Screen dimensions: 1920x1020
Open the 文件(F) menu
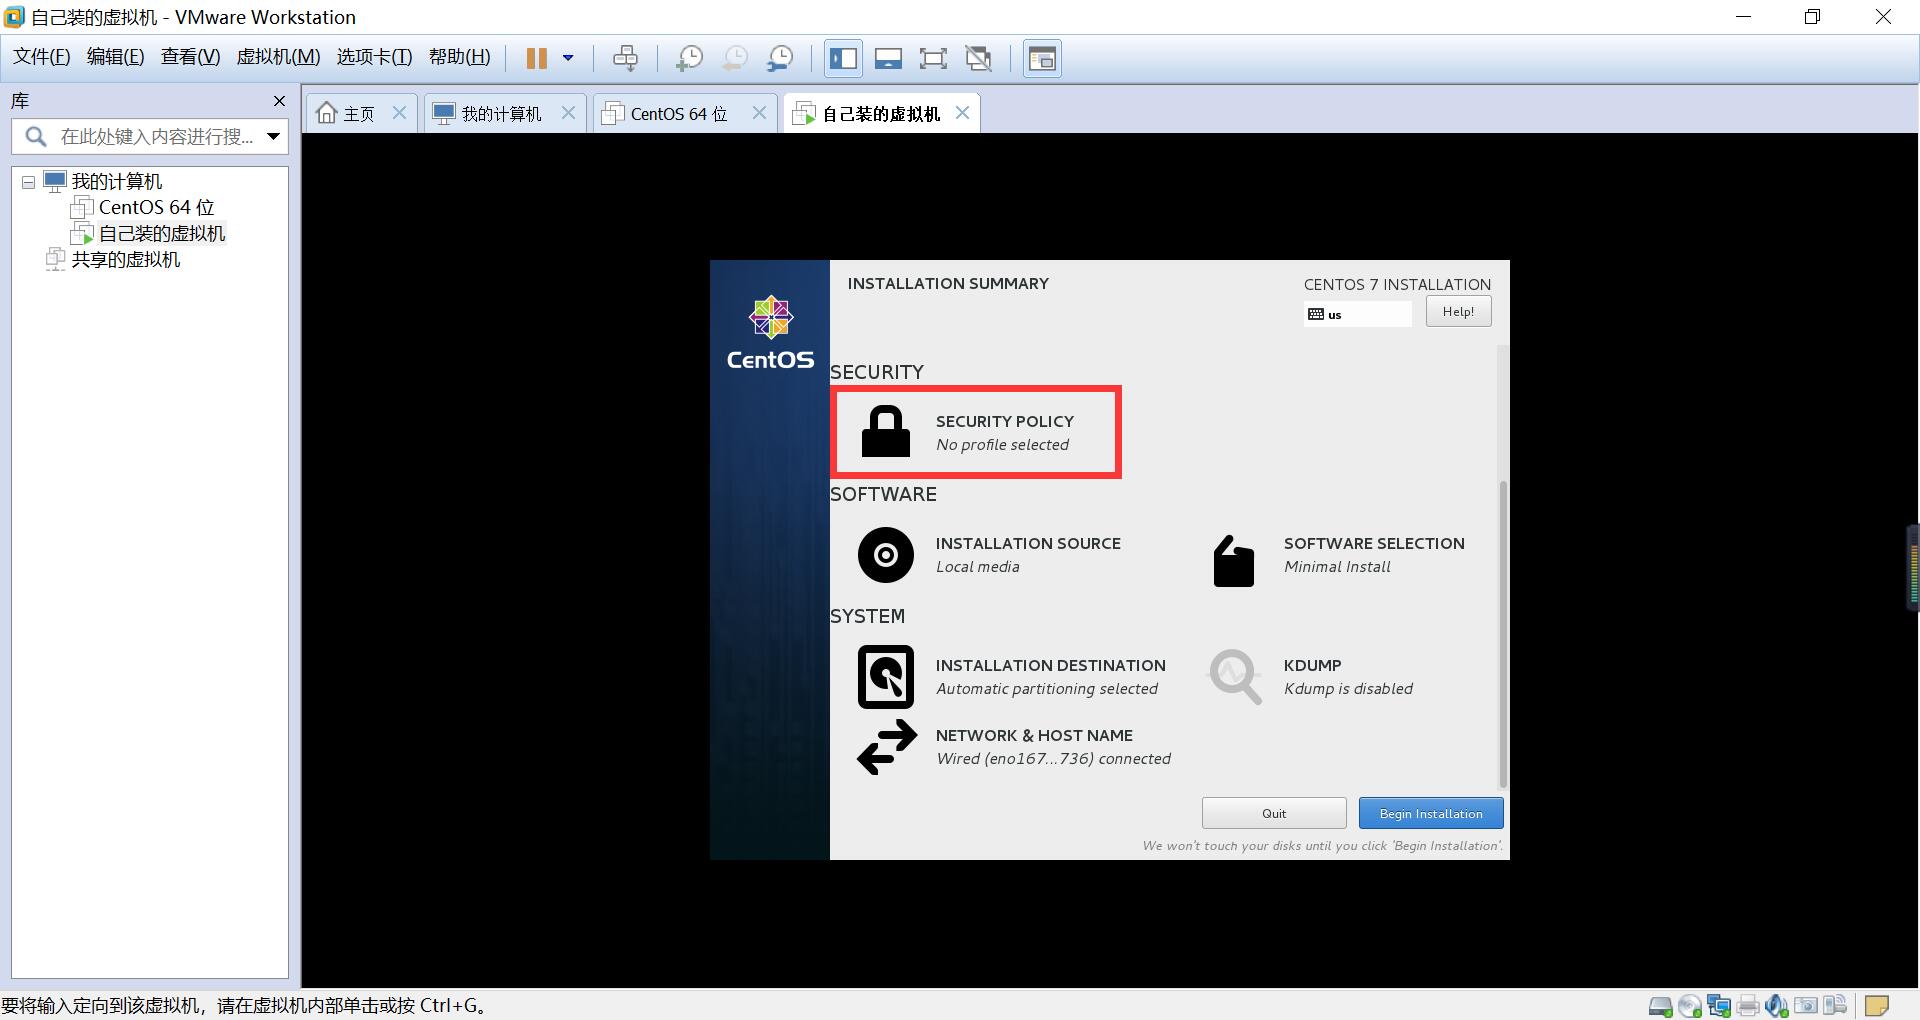point(41,57)
